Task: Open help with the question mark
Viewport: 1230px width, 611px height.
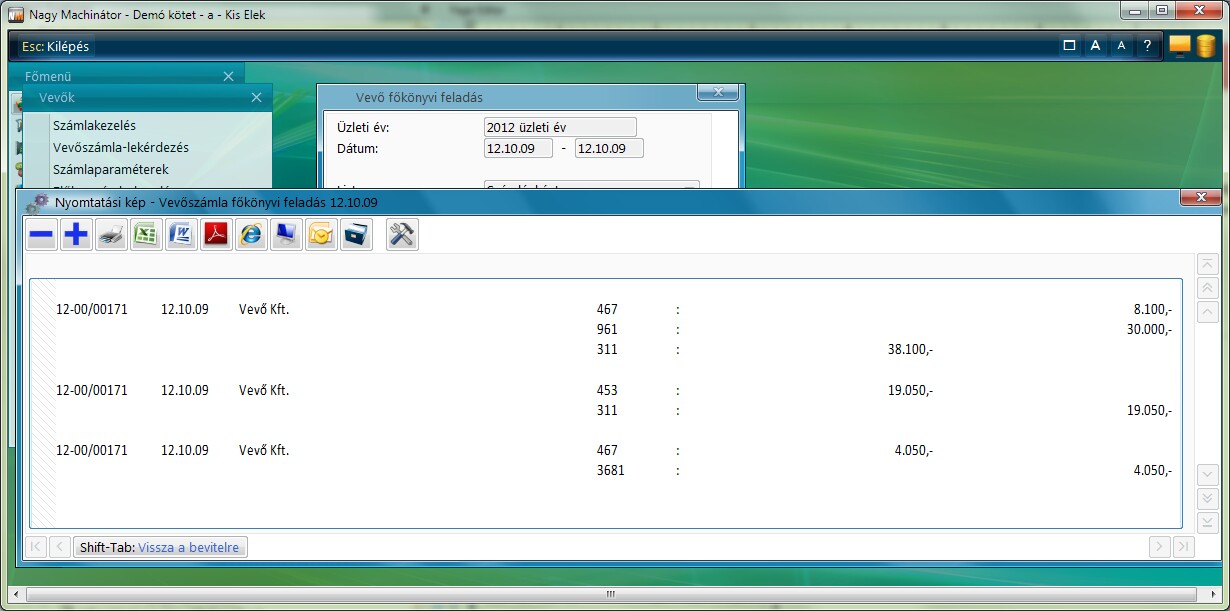Action: (x=1147, y=46)
